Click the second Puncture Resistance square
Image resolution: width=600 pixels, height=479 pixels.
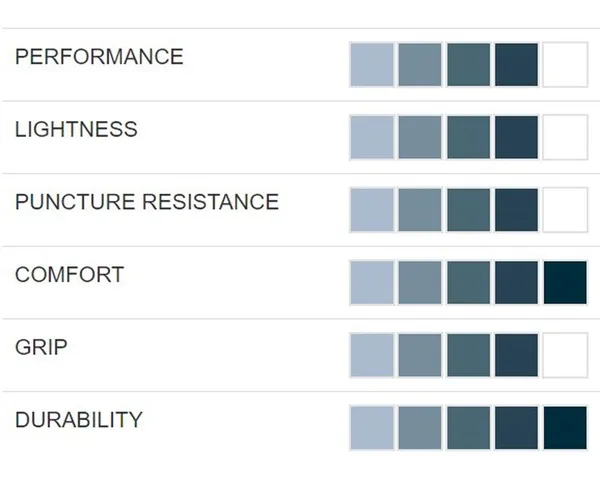click(420, 210)
